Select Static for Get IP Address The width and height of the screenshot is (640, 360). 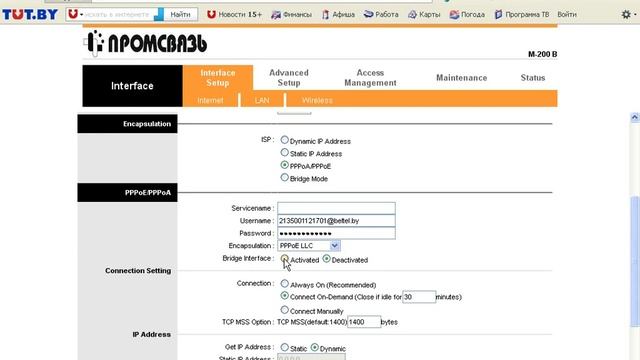point(284,347)
